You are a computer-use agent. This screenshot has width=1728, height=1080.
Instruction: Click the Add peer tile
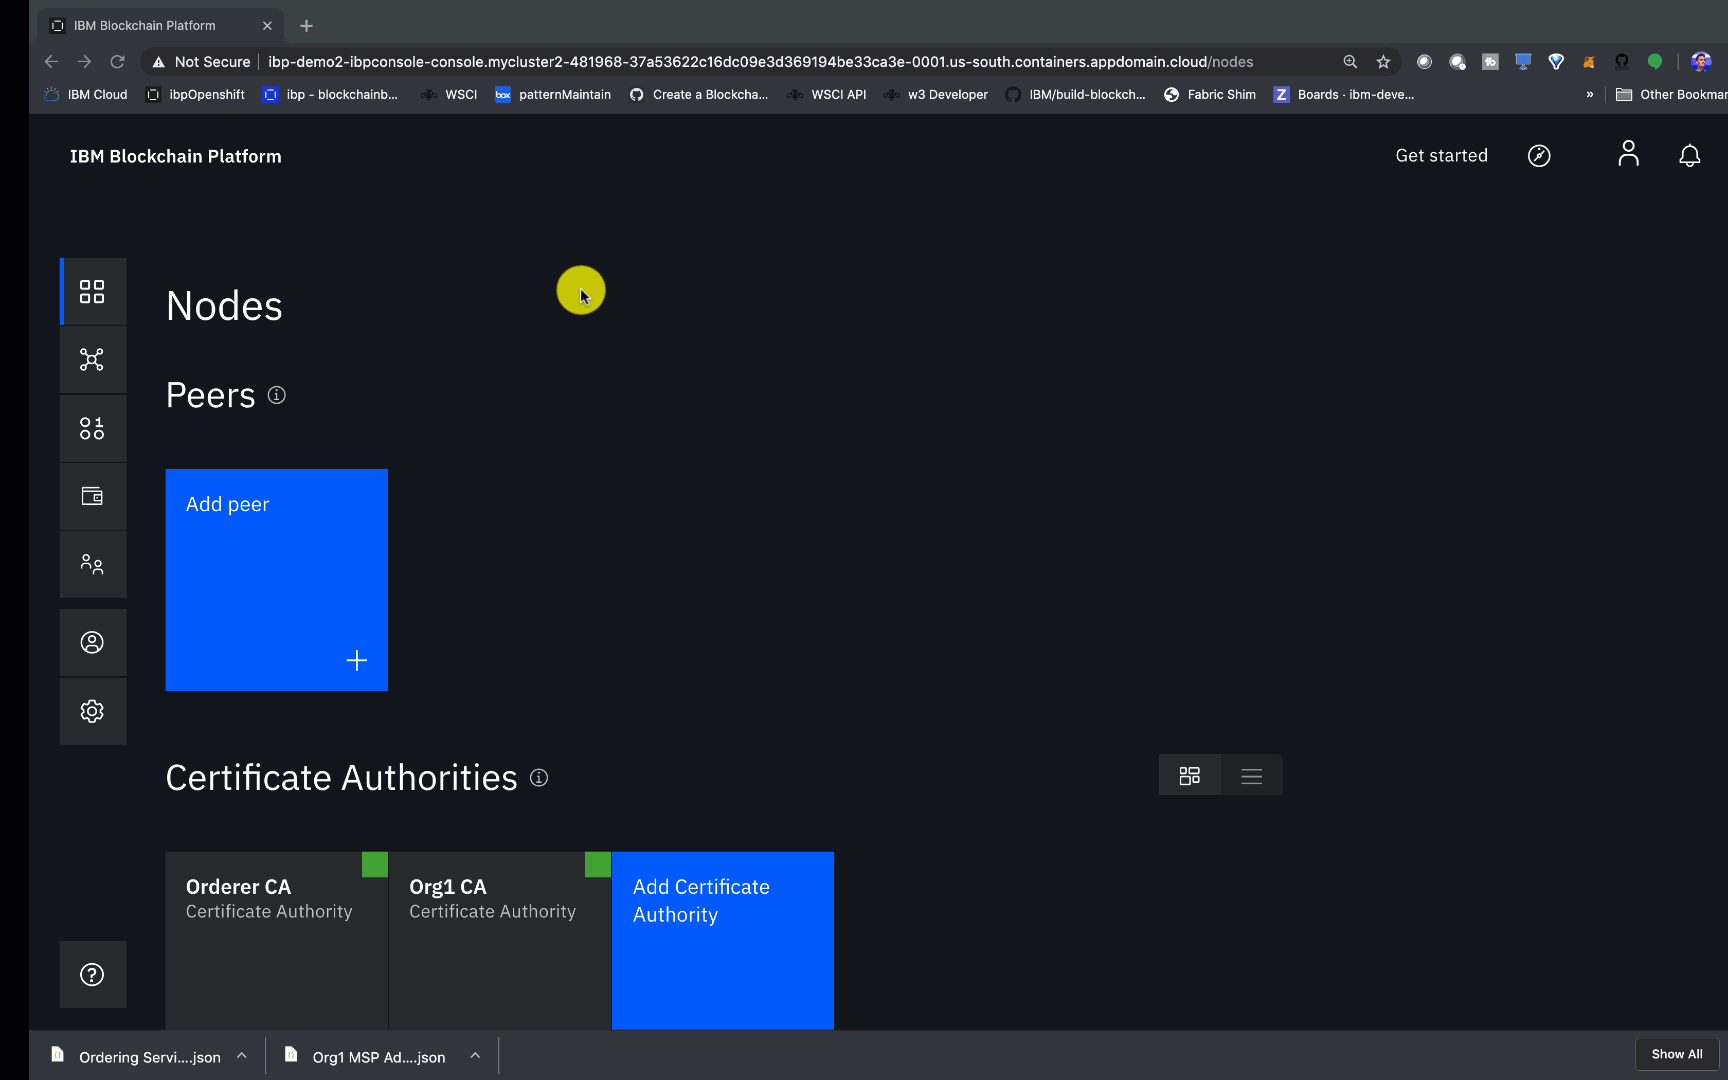[x=276, y=580]
